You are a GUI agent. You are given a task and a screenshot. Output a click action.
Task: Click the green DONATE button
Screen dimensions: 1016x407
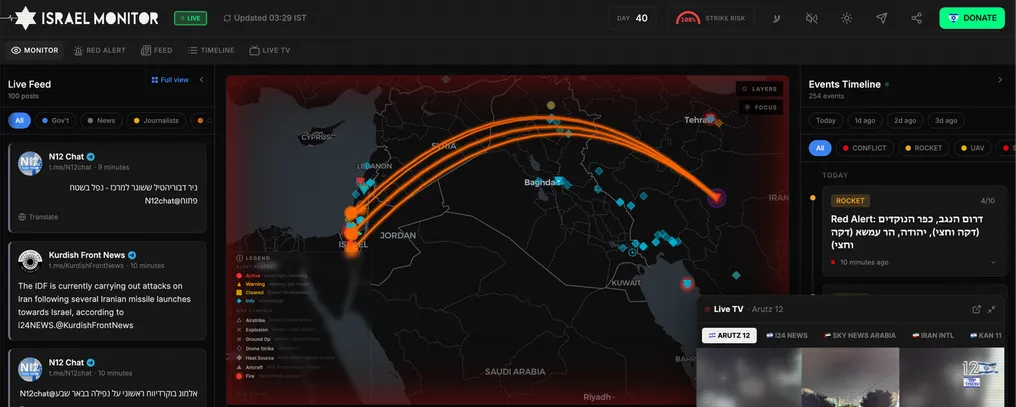point(972,18)
